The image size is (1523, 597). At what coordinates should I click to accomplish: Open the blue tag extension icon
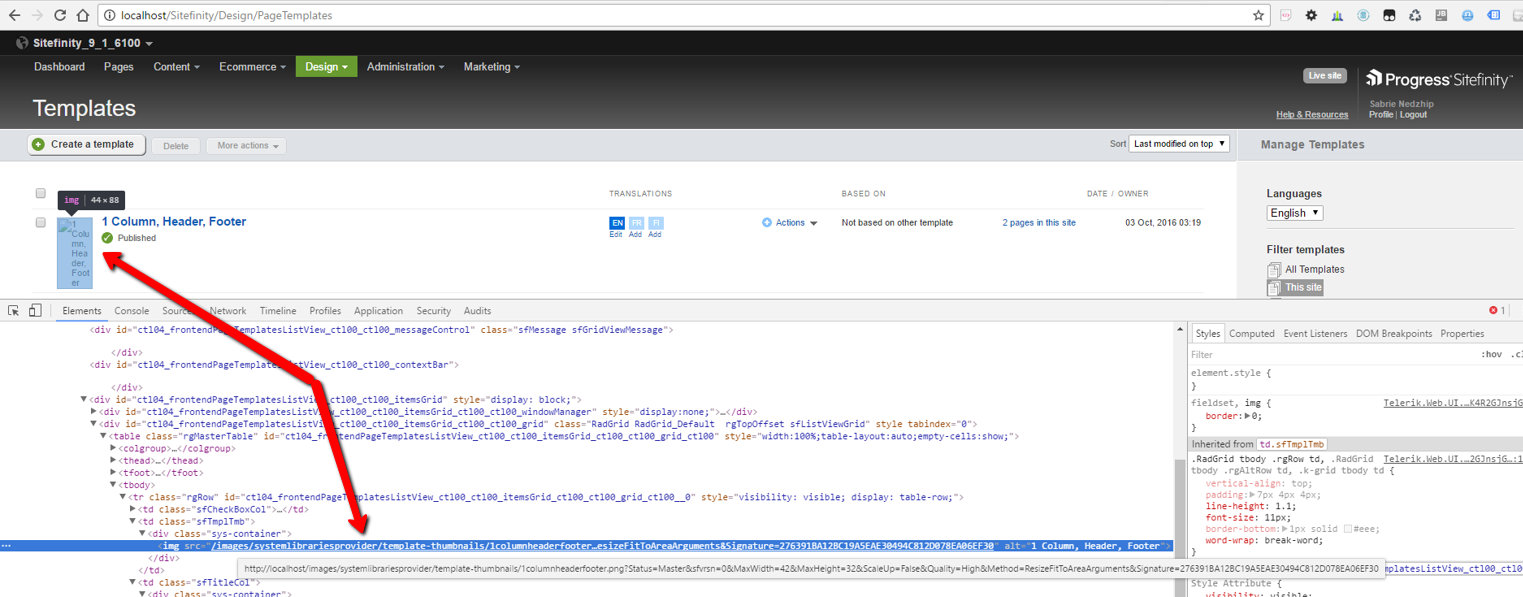pos(1493,15)
